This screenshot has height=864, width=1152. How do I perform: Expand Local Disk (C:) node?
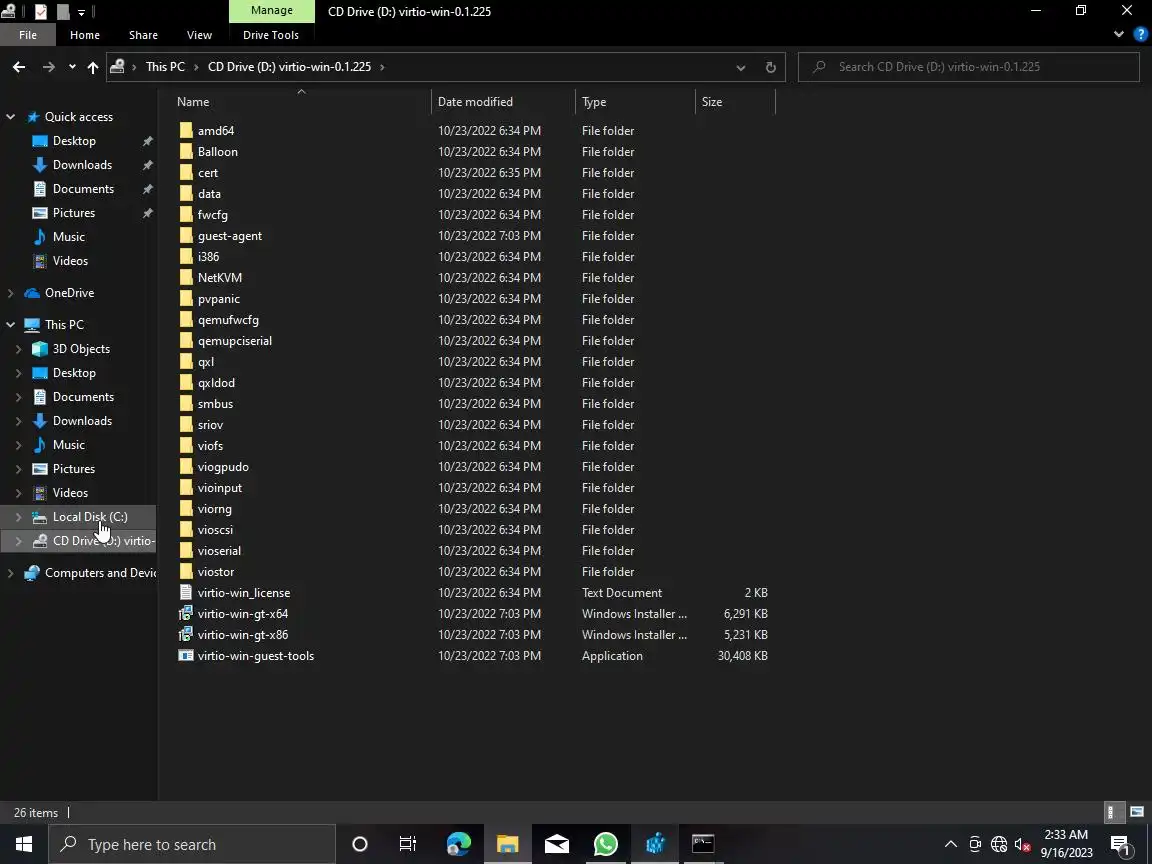pyautogui.click(x=18, y=517)
